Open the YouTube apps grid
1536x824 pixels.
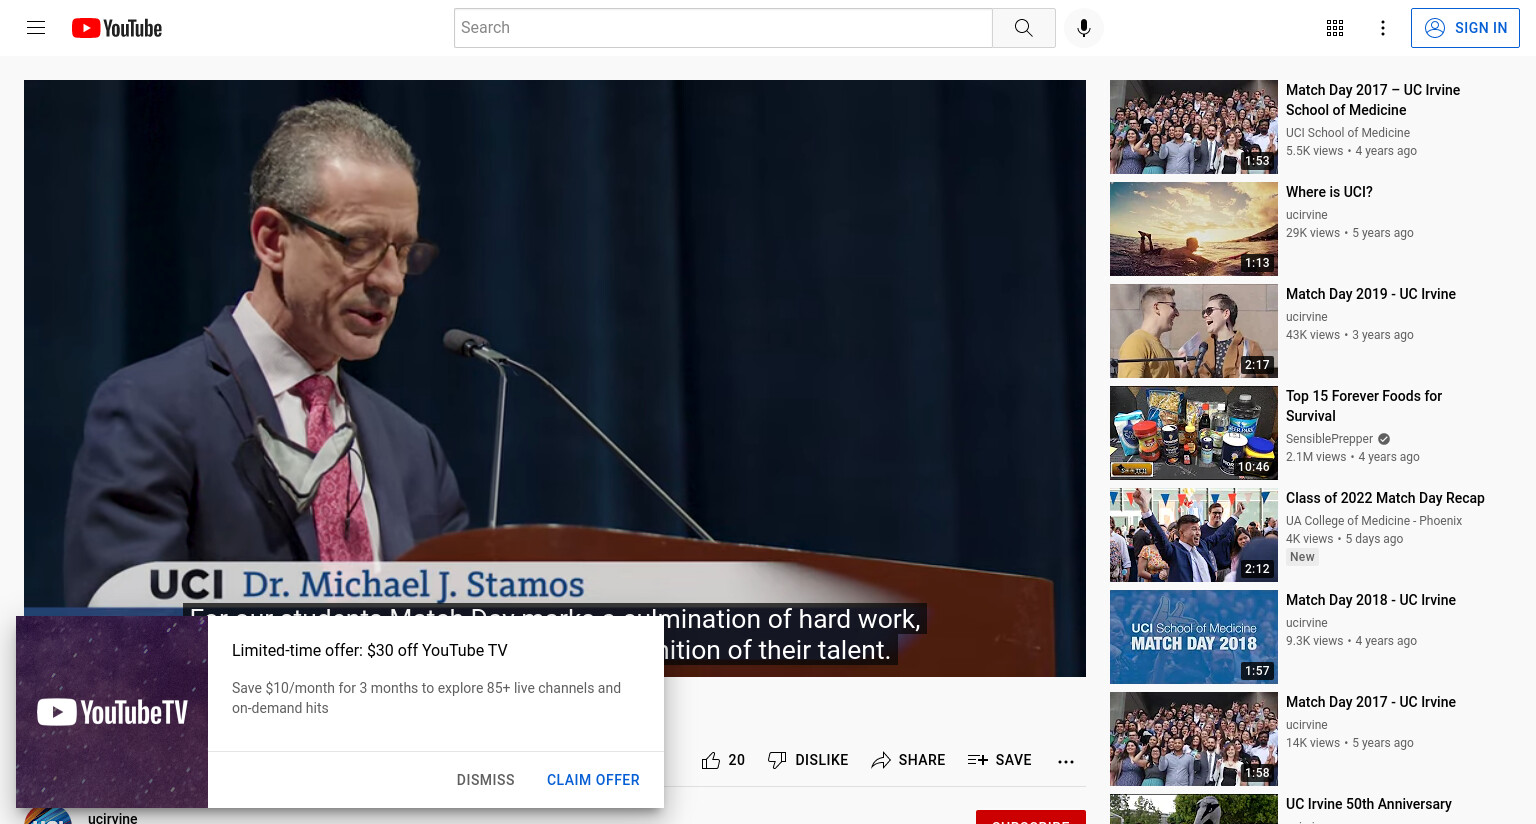(1335, 28)
